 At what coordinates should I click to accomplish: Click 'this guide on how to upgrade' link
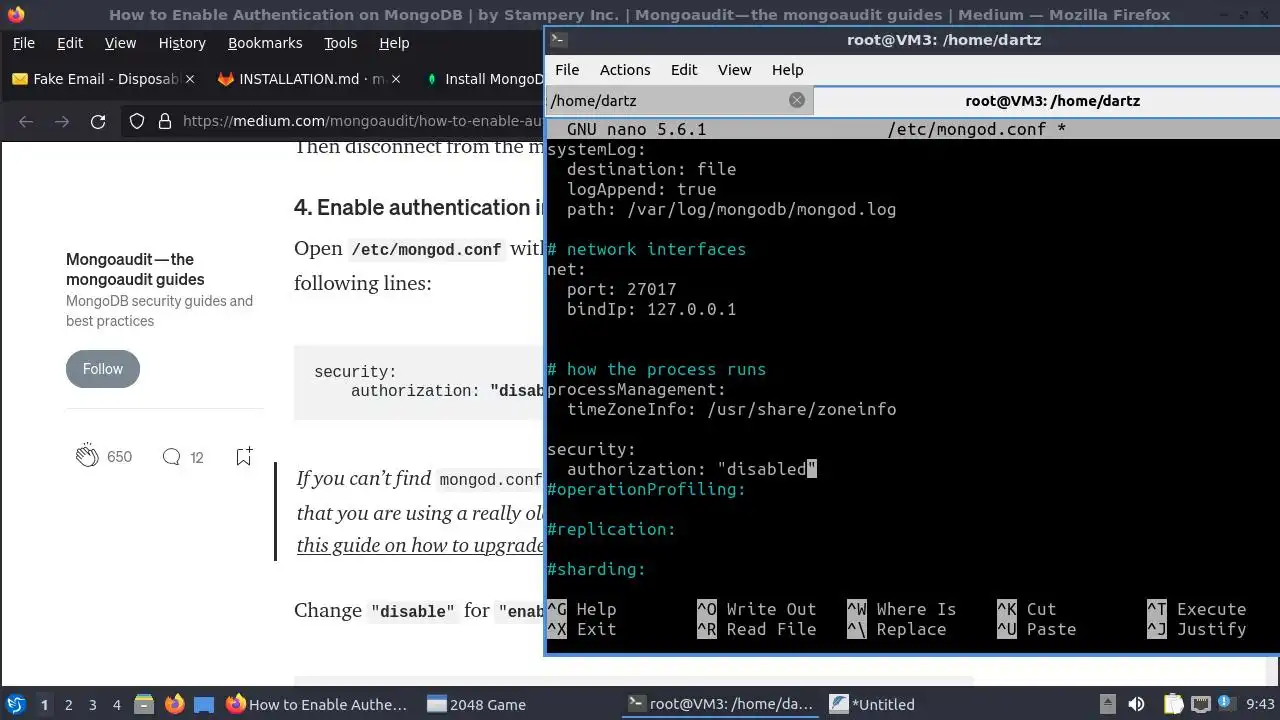click(x=420, y=545)
